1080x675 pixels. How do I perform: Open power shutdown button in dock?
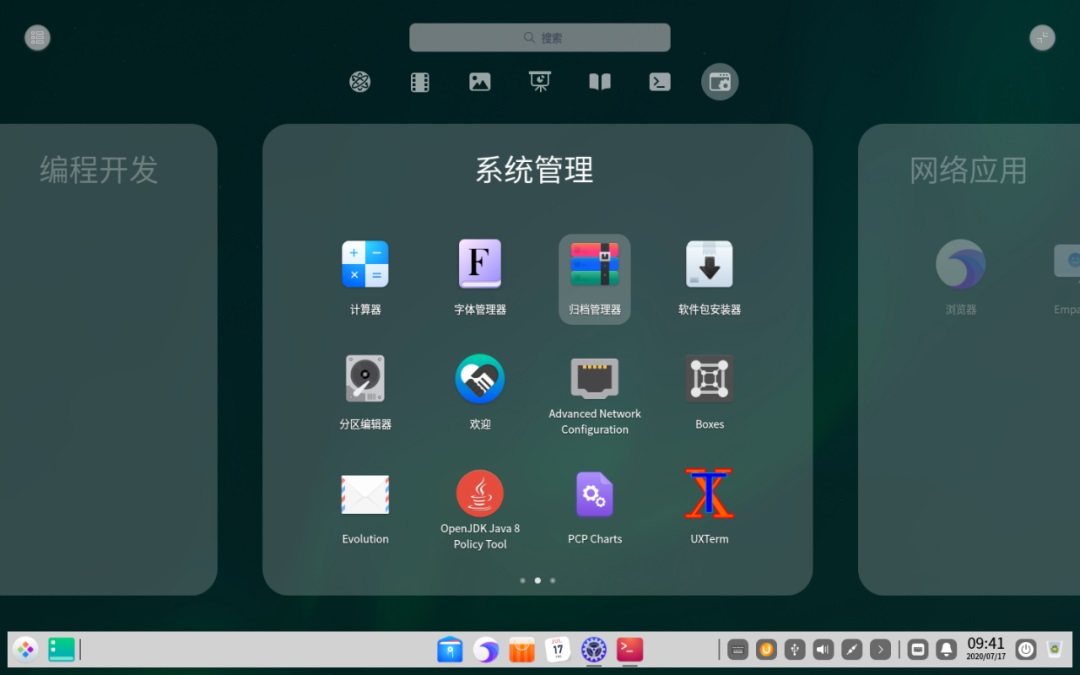tap(1026, 650)
